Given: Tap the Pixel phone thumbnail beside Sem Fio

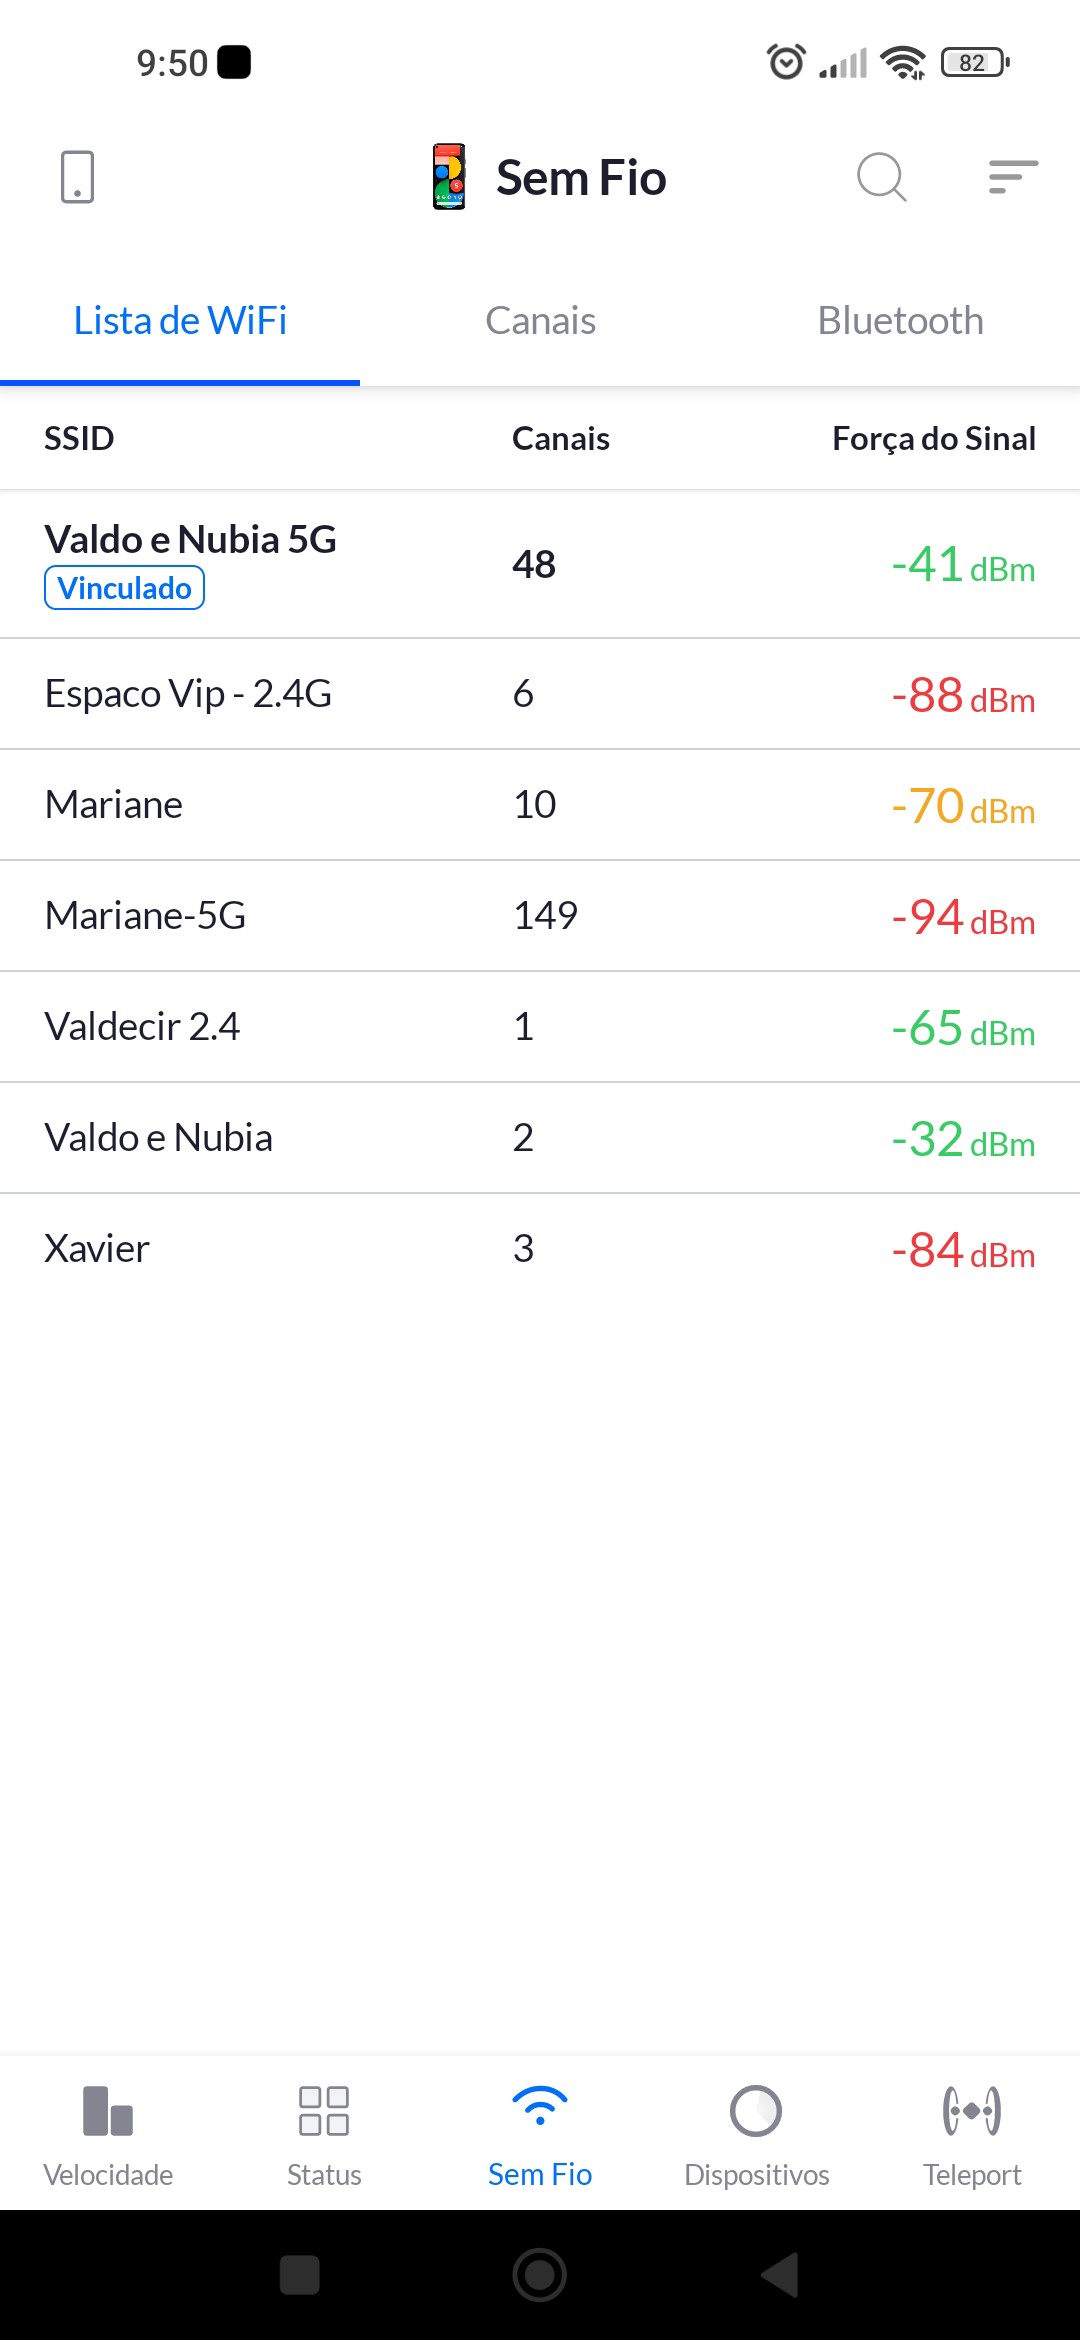Looking at the screenshot, I should click(x=449, y=177).
